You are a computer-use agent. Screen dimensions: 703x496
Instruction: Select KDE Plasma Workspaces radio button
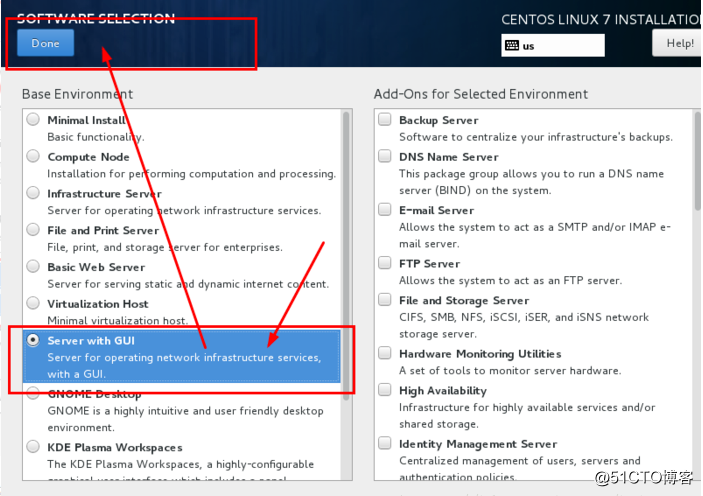pos(33,447)
